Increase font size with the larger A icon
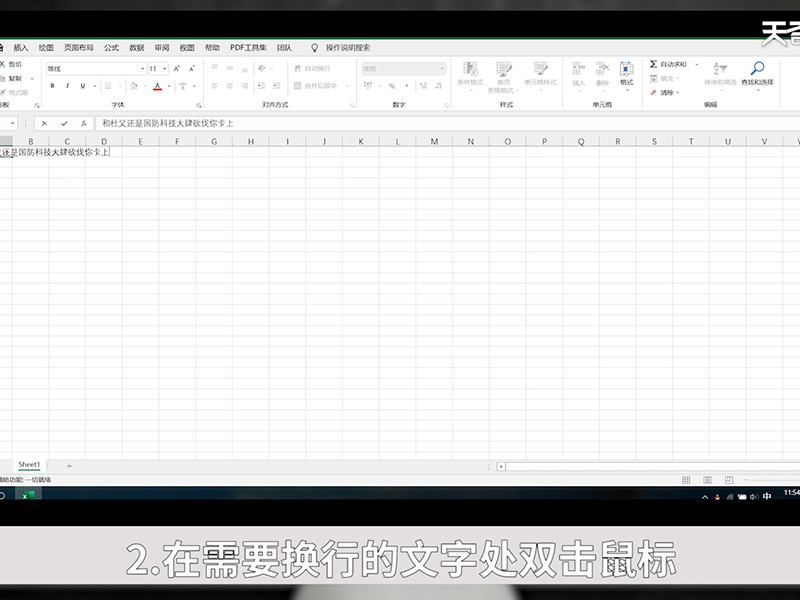 point(177,68)
